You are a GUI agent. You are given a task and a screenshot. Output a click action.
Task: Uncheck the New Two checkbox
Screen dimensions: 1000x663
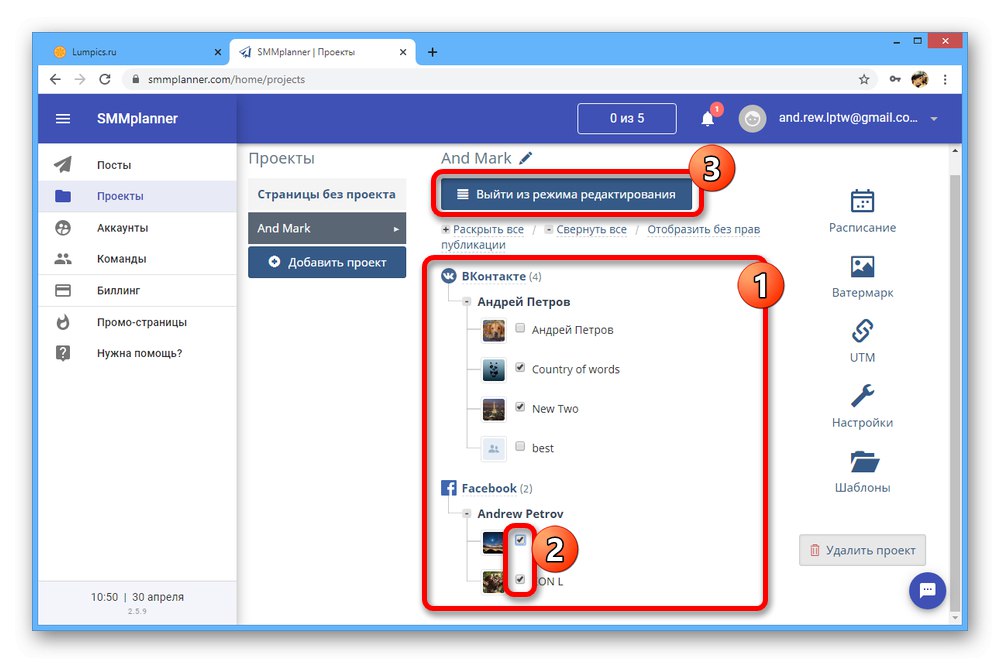[520, 407]
